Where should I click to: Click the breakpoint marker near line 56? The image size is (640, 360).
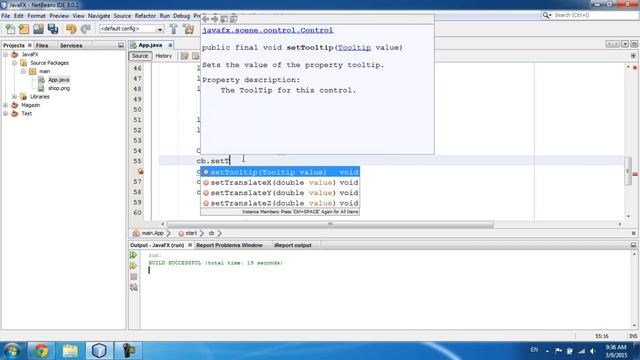click(x=140, y=171)
